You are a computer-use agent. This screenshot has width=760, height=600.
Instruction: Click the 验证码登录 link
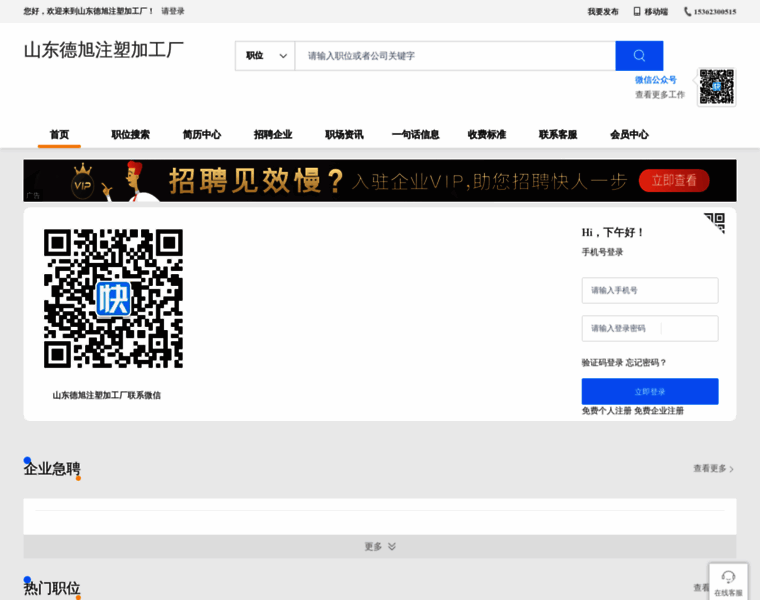click(x=602, y=363)
